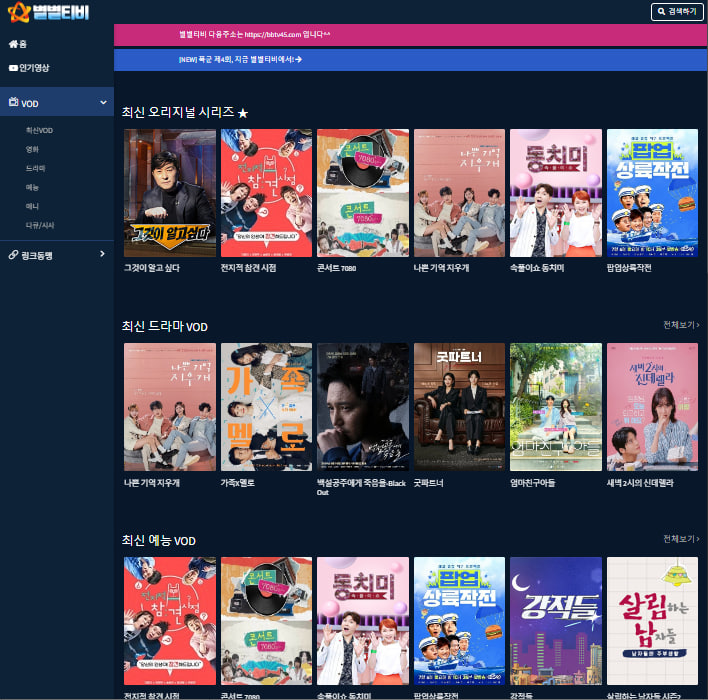Click the pink next-address notice banner
The height and width of the screenshot is (700, 708).
click(x=410, y=35)
